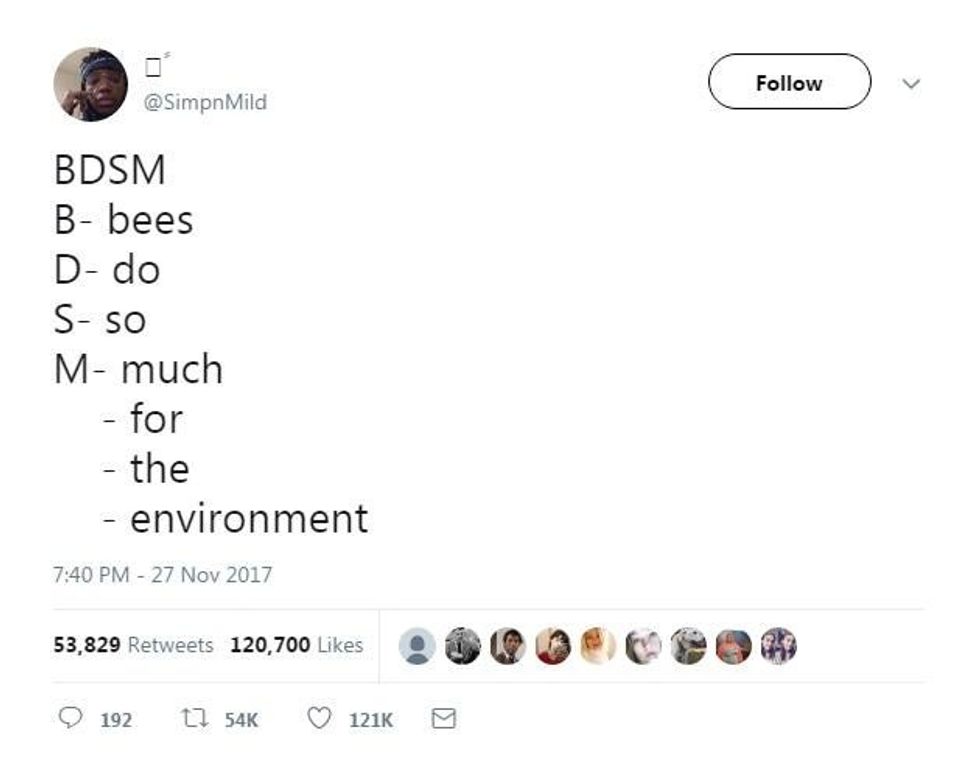The image size is (980, 764).
Task: View the tweet author's profile picture
Action: pos(90,84)
